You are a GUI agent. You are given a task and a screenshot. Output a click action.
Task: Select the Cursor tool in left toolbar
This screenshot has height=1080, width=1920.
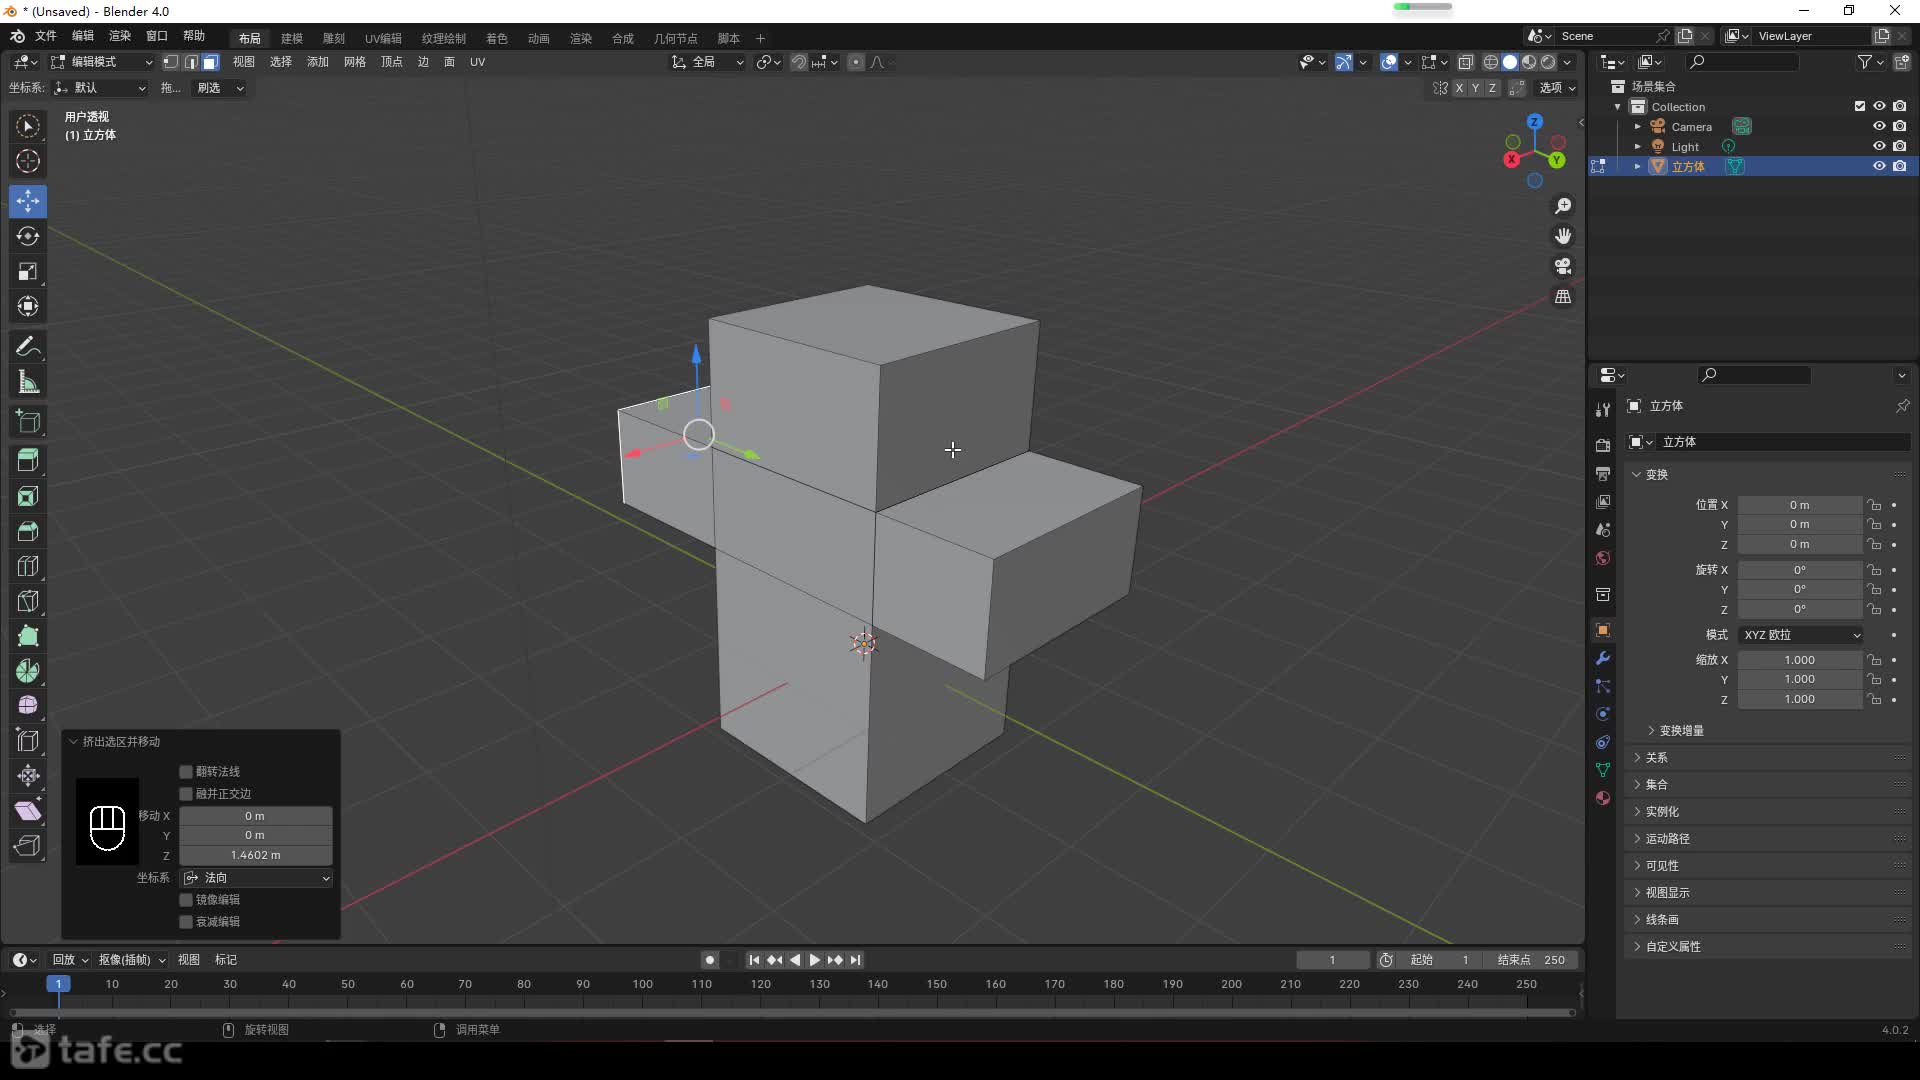(28, 161)
